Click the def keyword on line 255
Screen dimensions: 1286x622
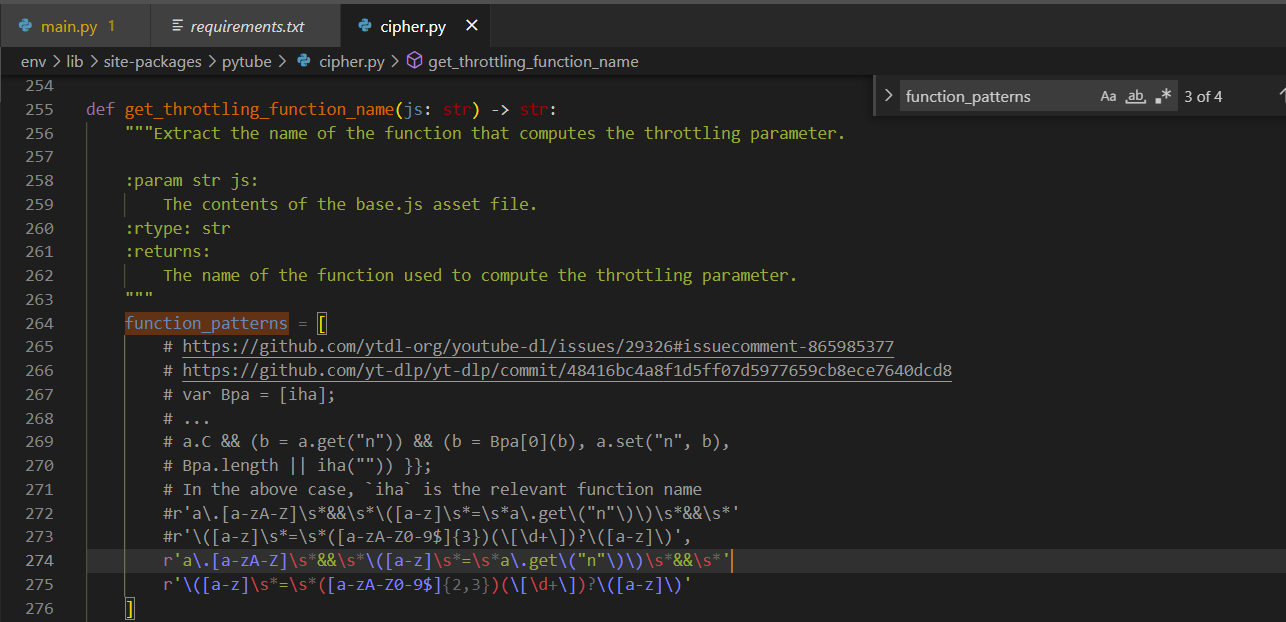100,109
